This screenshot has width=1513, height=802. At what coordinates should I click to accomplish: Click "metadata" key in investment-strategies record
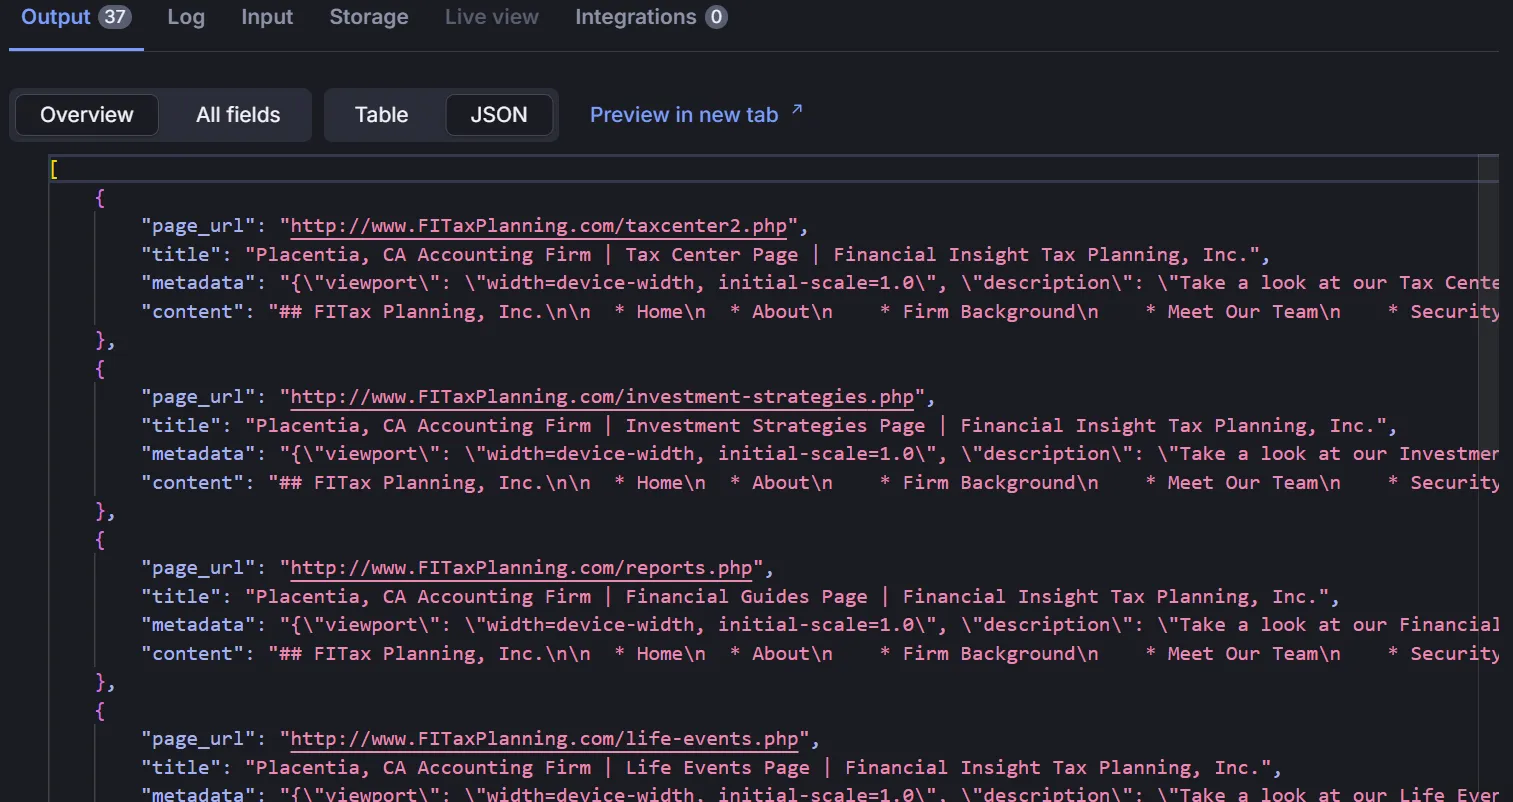point(198,454)
